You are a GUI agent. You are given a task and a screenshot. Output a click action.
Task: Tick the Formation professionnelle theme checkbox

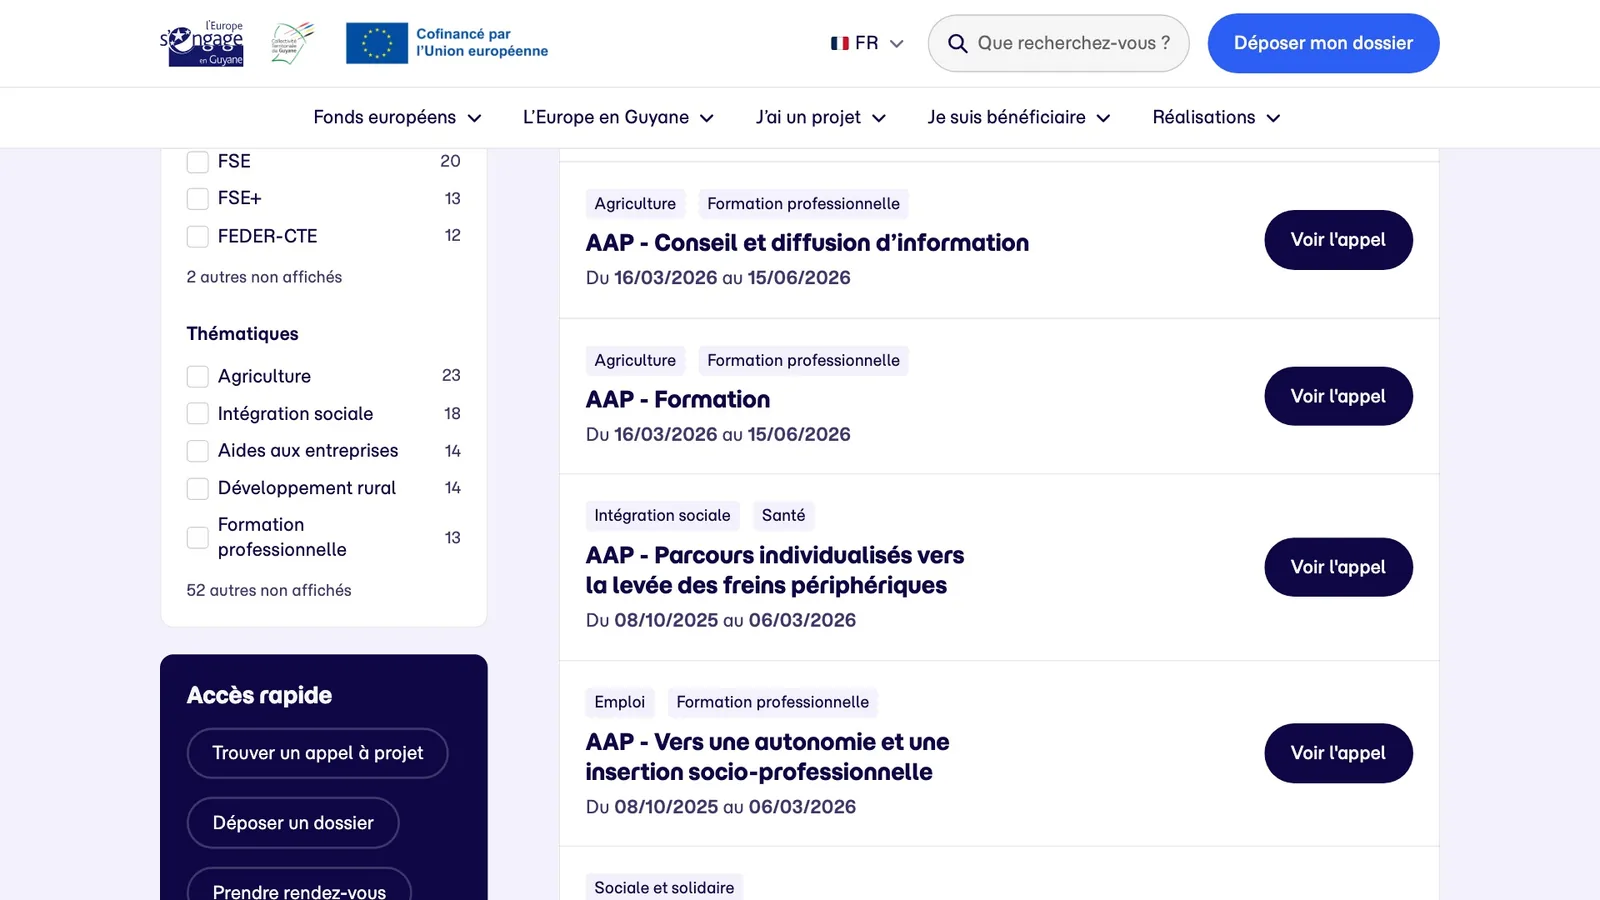(198, 538)
